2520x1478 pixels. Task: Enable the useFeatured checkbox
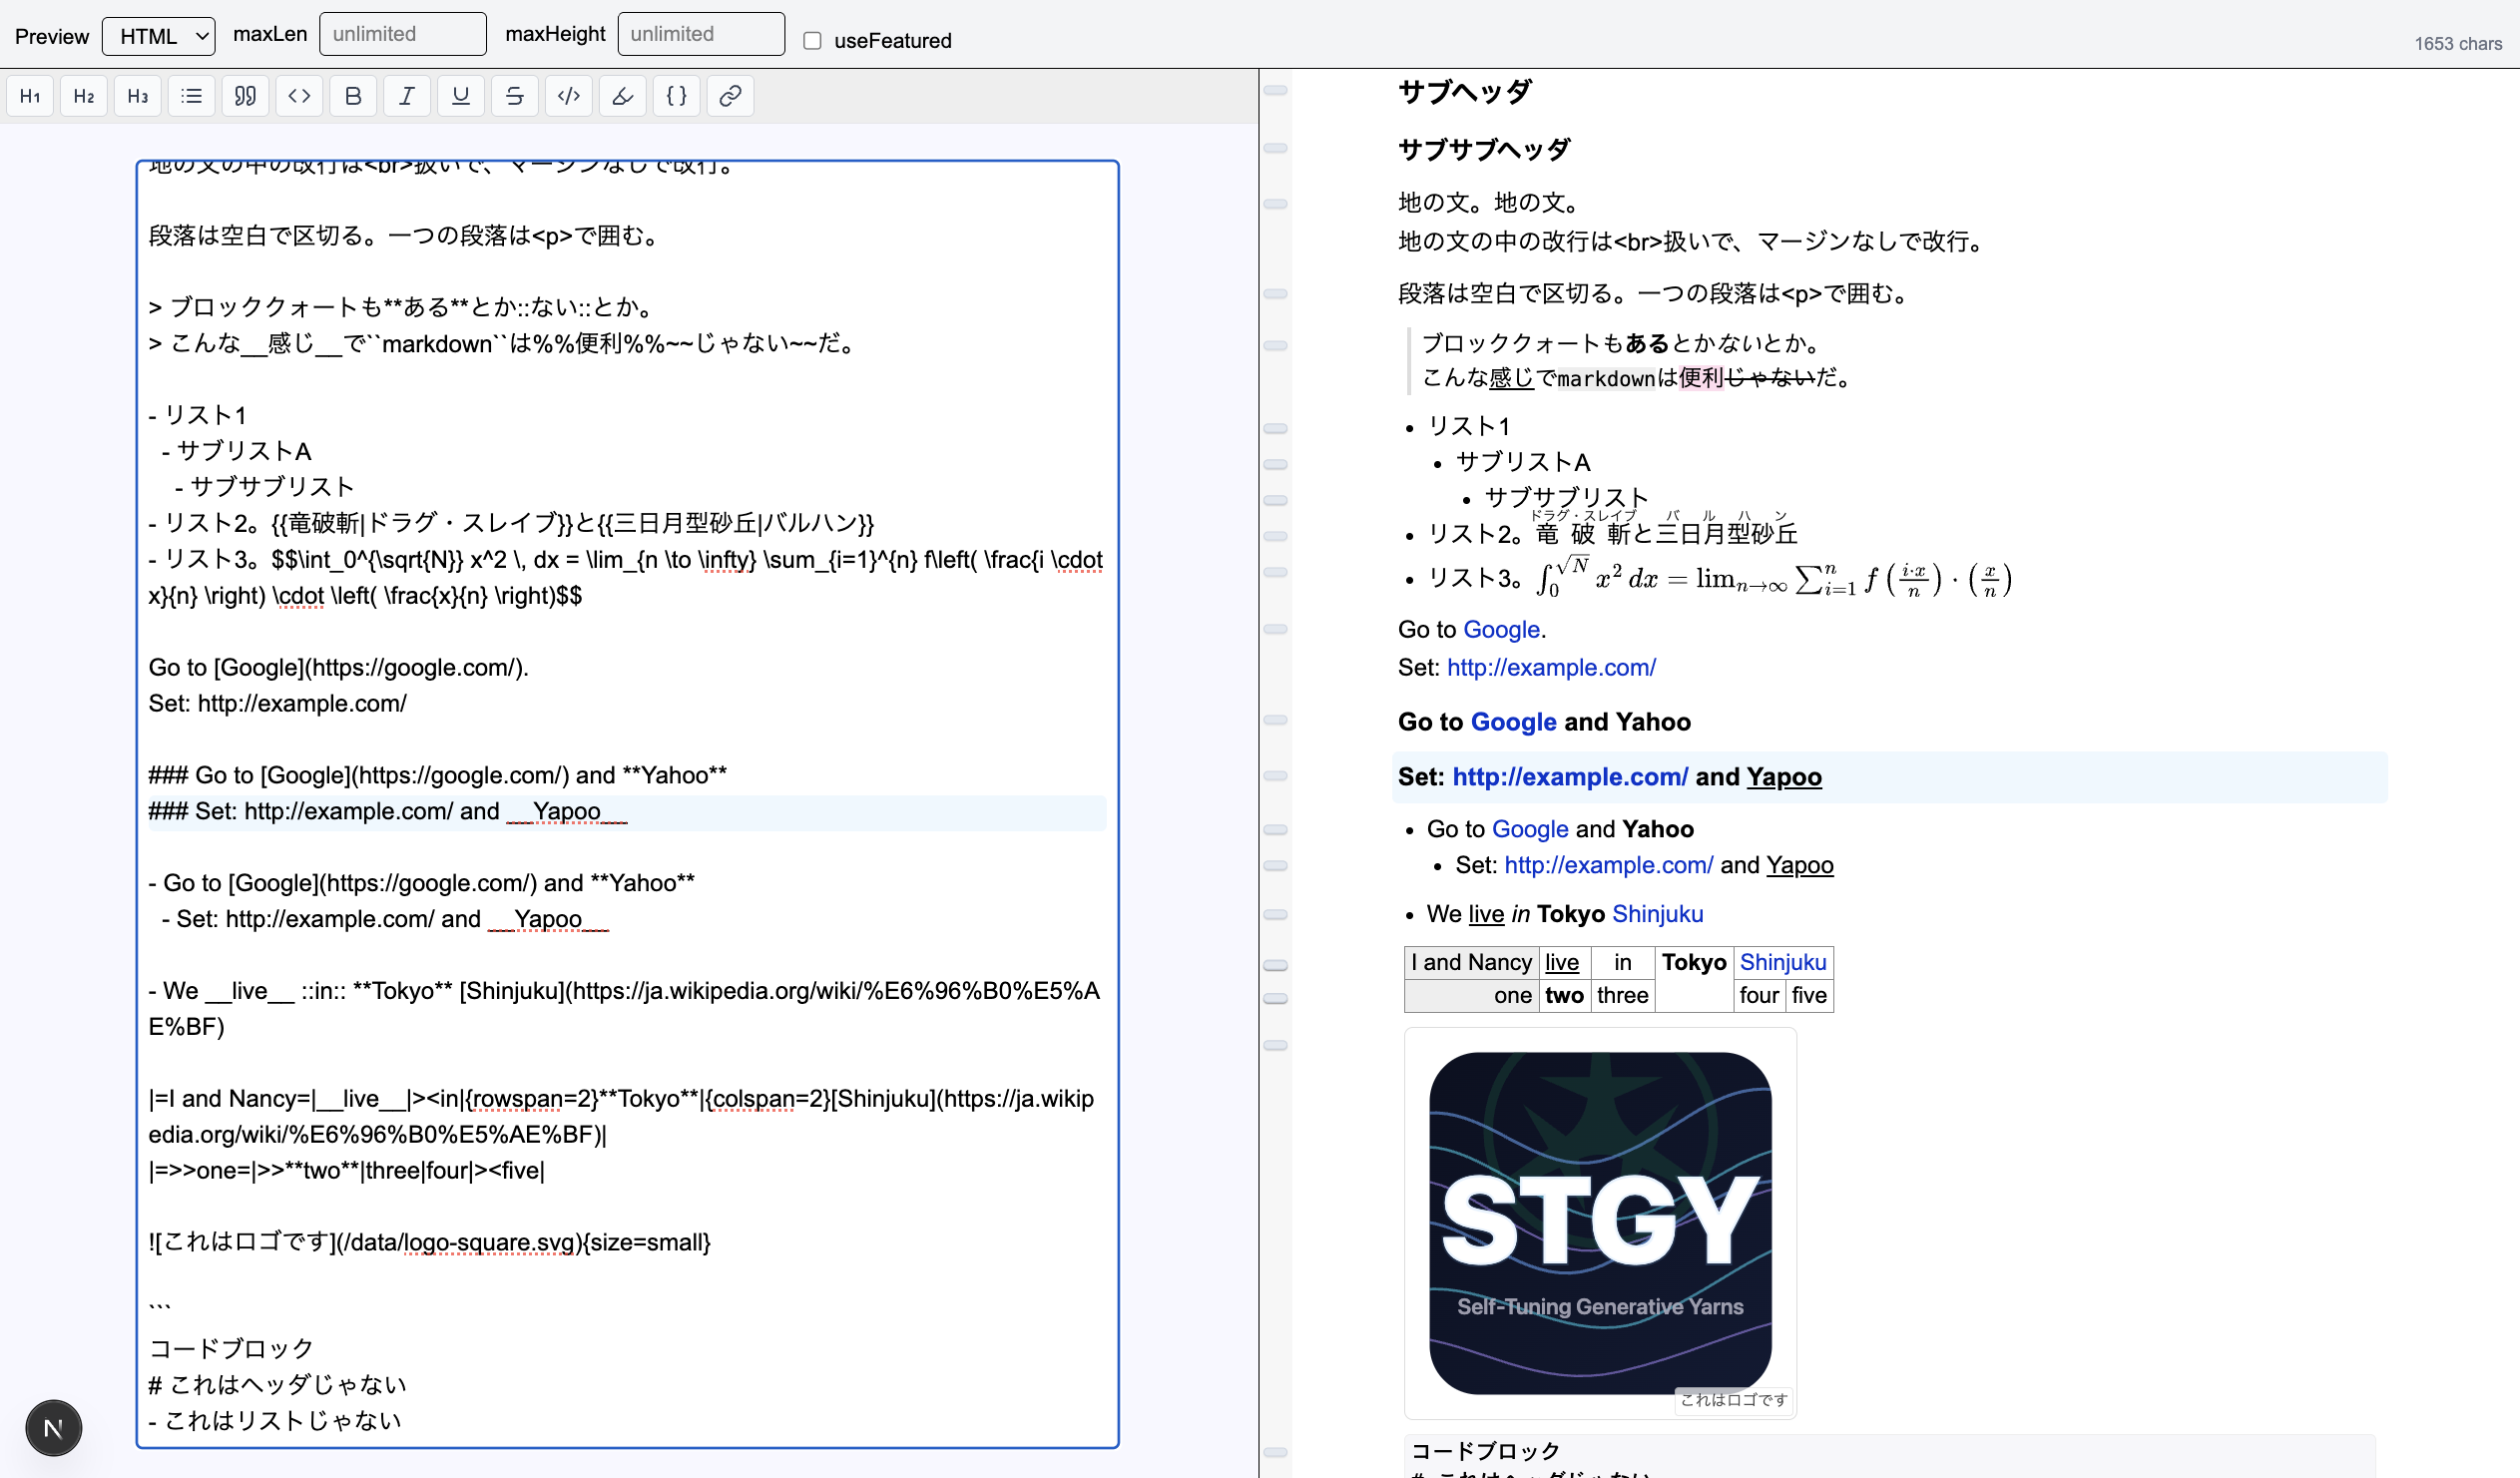[x=813, y=41]
